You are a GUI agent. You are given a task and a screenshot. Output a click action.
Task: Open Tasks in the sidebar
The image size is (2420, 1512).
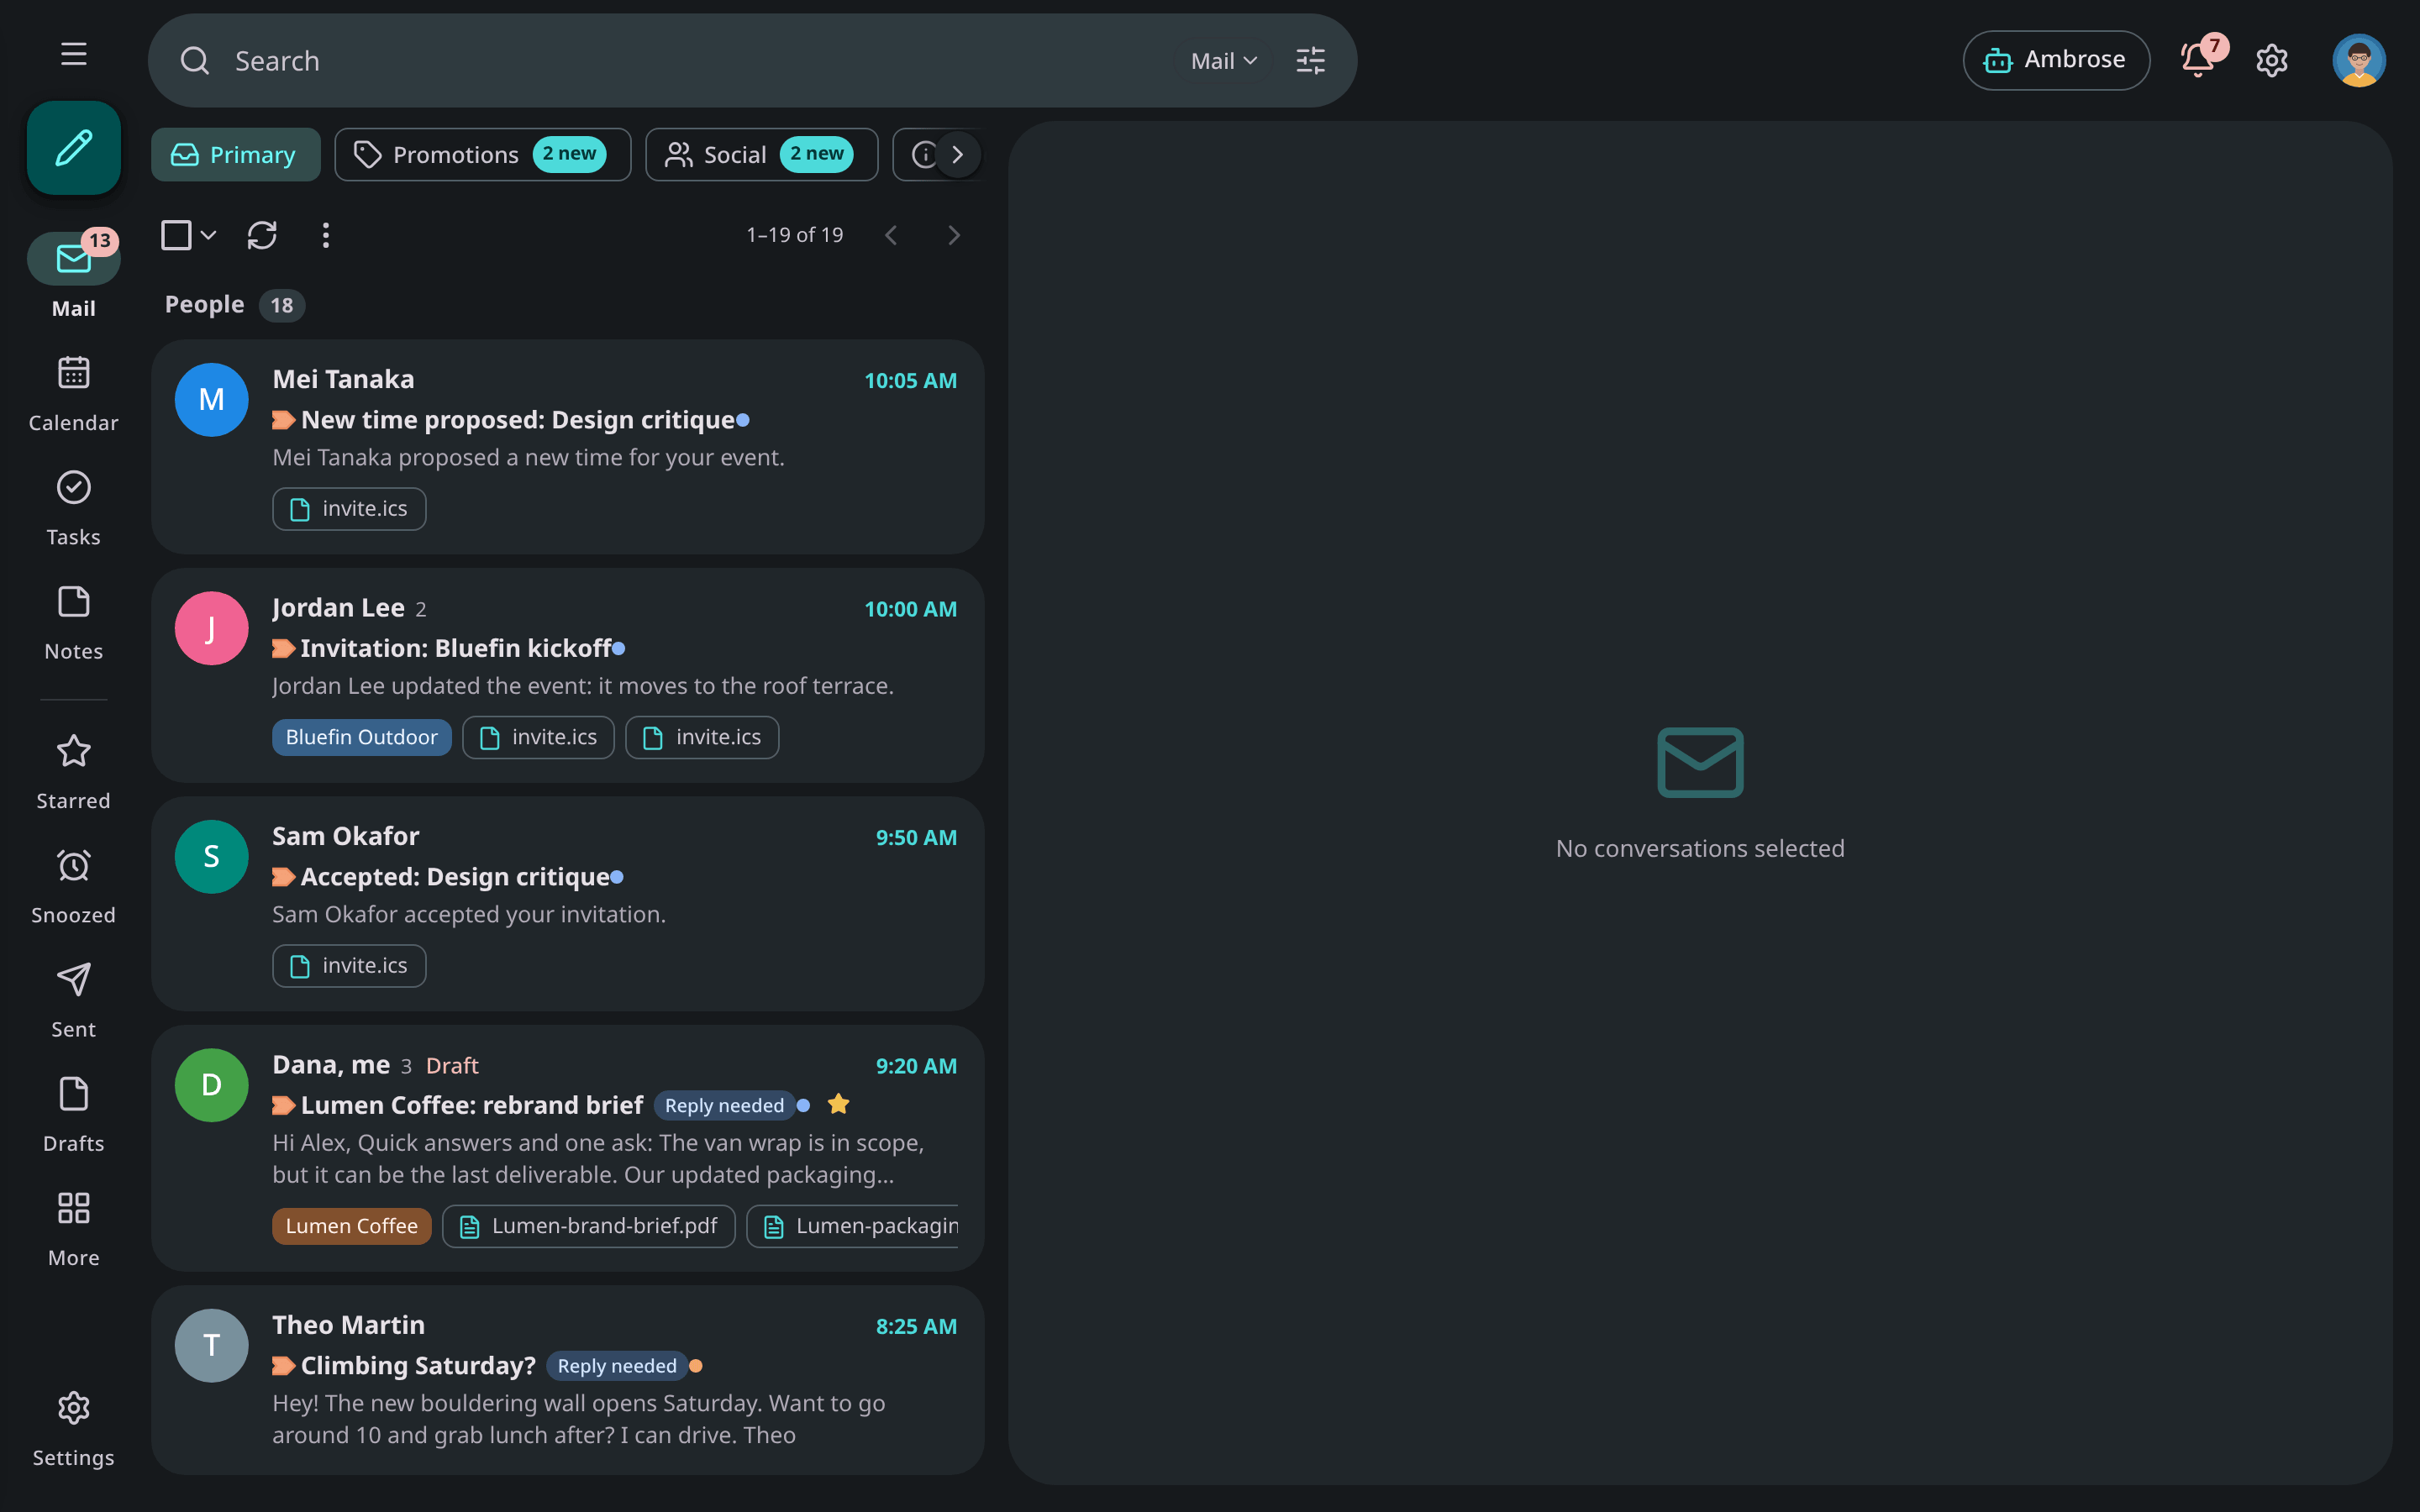pyautogui.click(x=74, y=508)
